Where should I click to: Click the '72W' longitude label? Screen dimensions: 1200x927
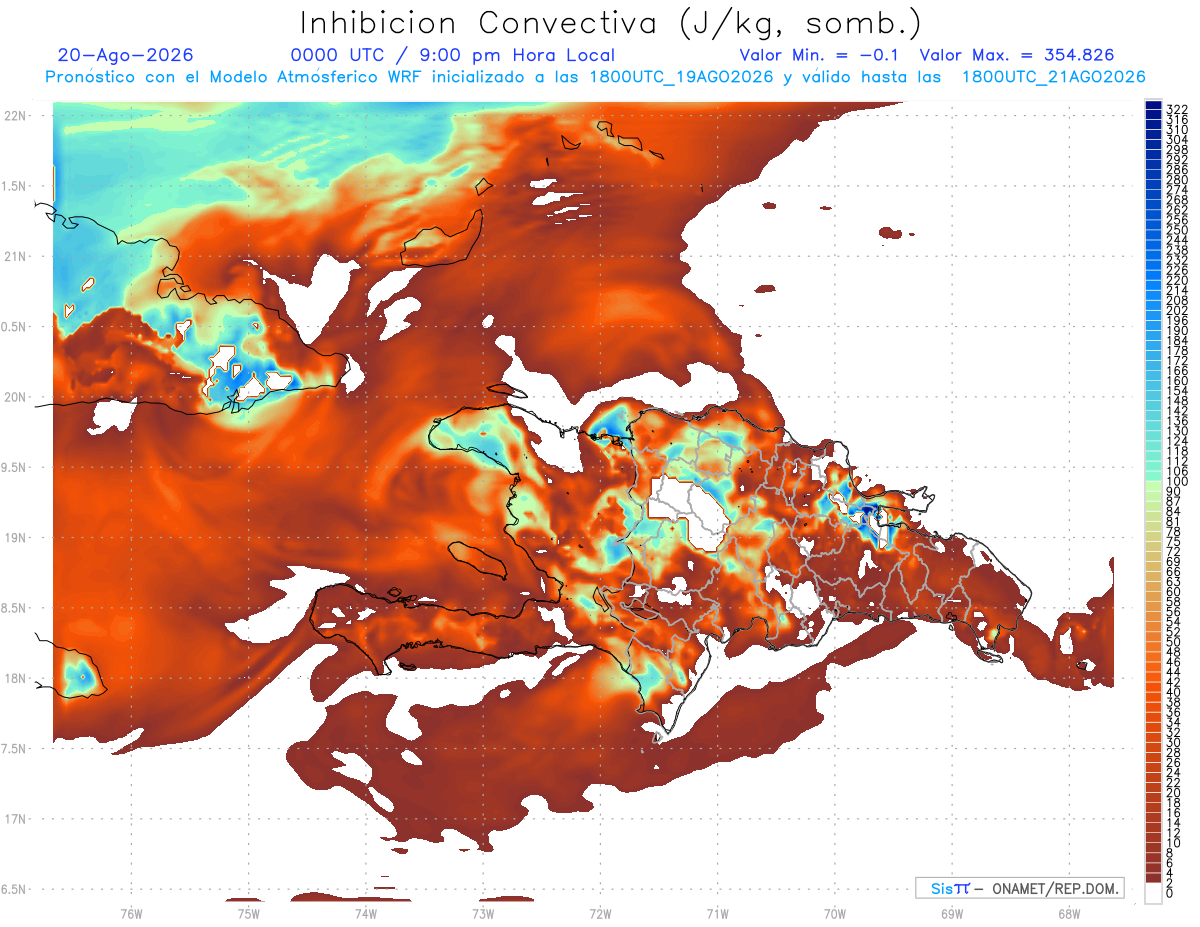tap(600, 913)
